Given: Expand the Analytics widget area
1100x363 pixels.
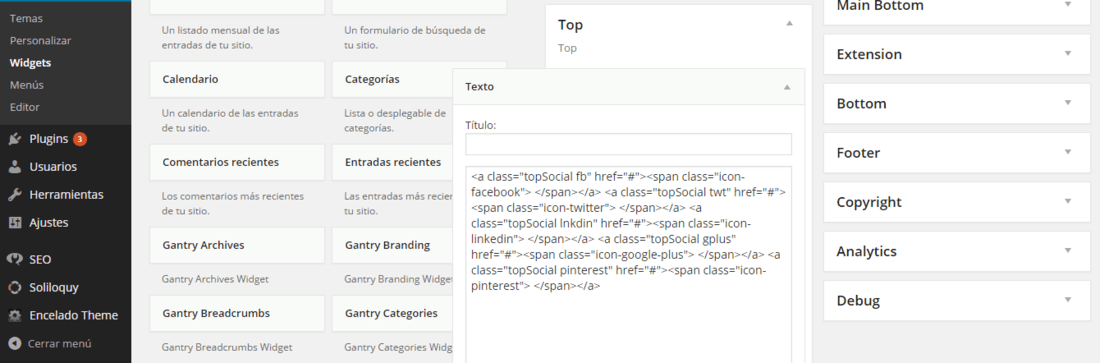Looking at the screenshot, I should click(1068, 250).
